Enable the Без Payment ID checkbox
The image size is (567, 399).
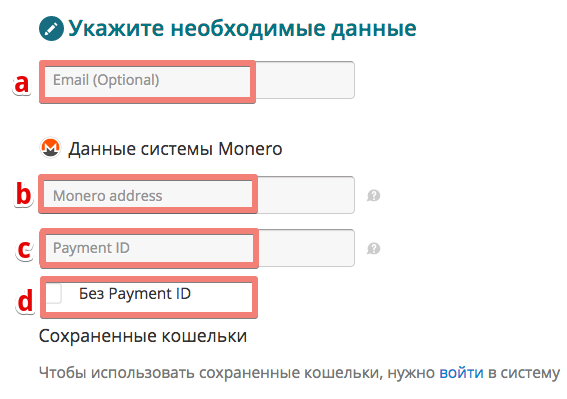point(54,293)
